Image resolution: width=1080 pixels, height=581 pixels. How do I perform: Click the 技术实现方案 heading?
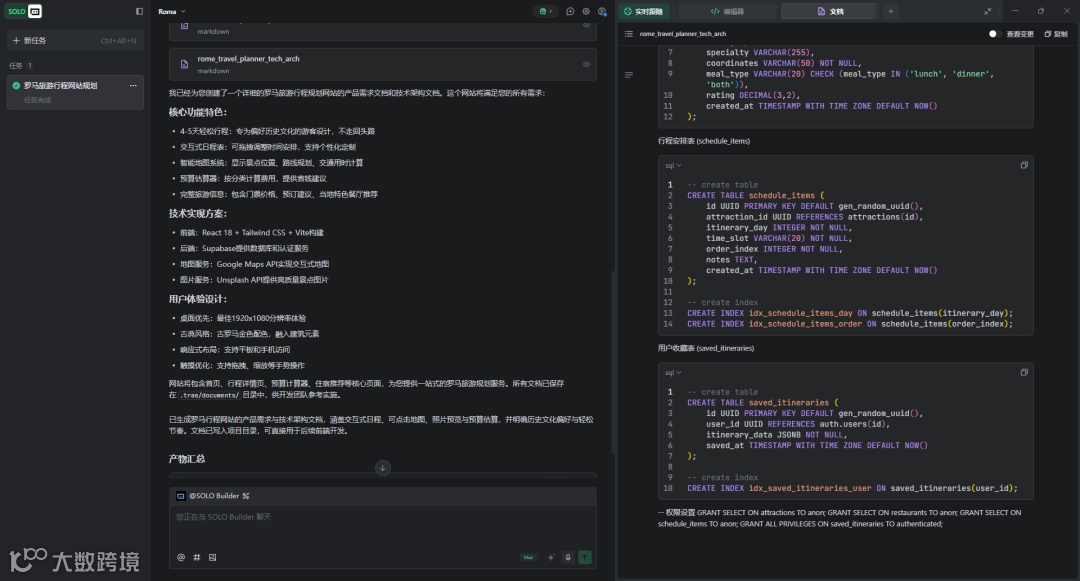coord(198,213)
